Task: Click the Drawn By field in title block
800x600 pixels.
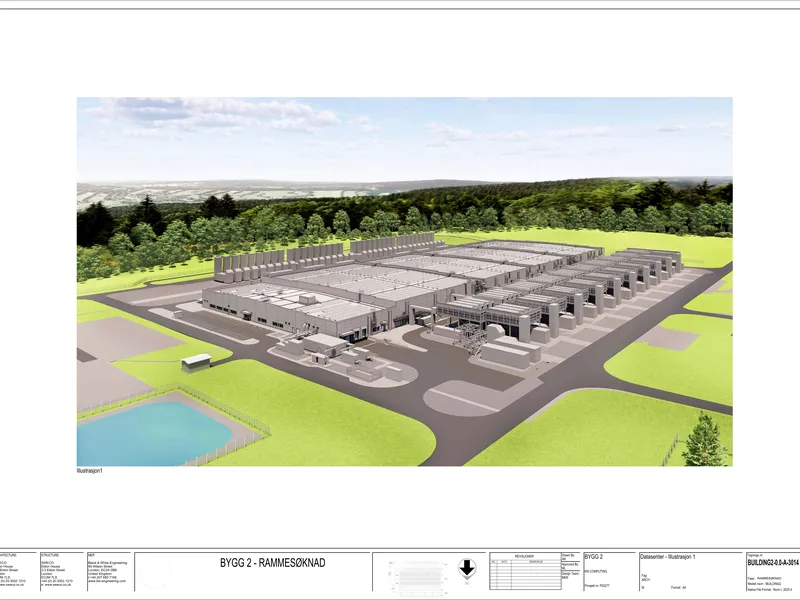Action: click(570, 557)
